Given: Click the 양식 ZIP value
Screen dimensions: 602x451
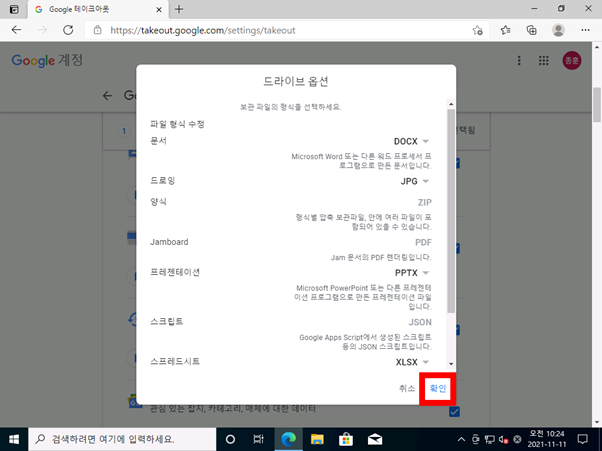Looking at the screenshot, I should [424, 202].
